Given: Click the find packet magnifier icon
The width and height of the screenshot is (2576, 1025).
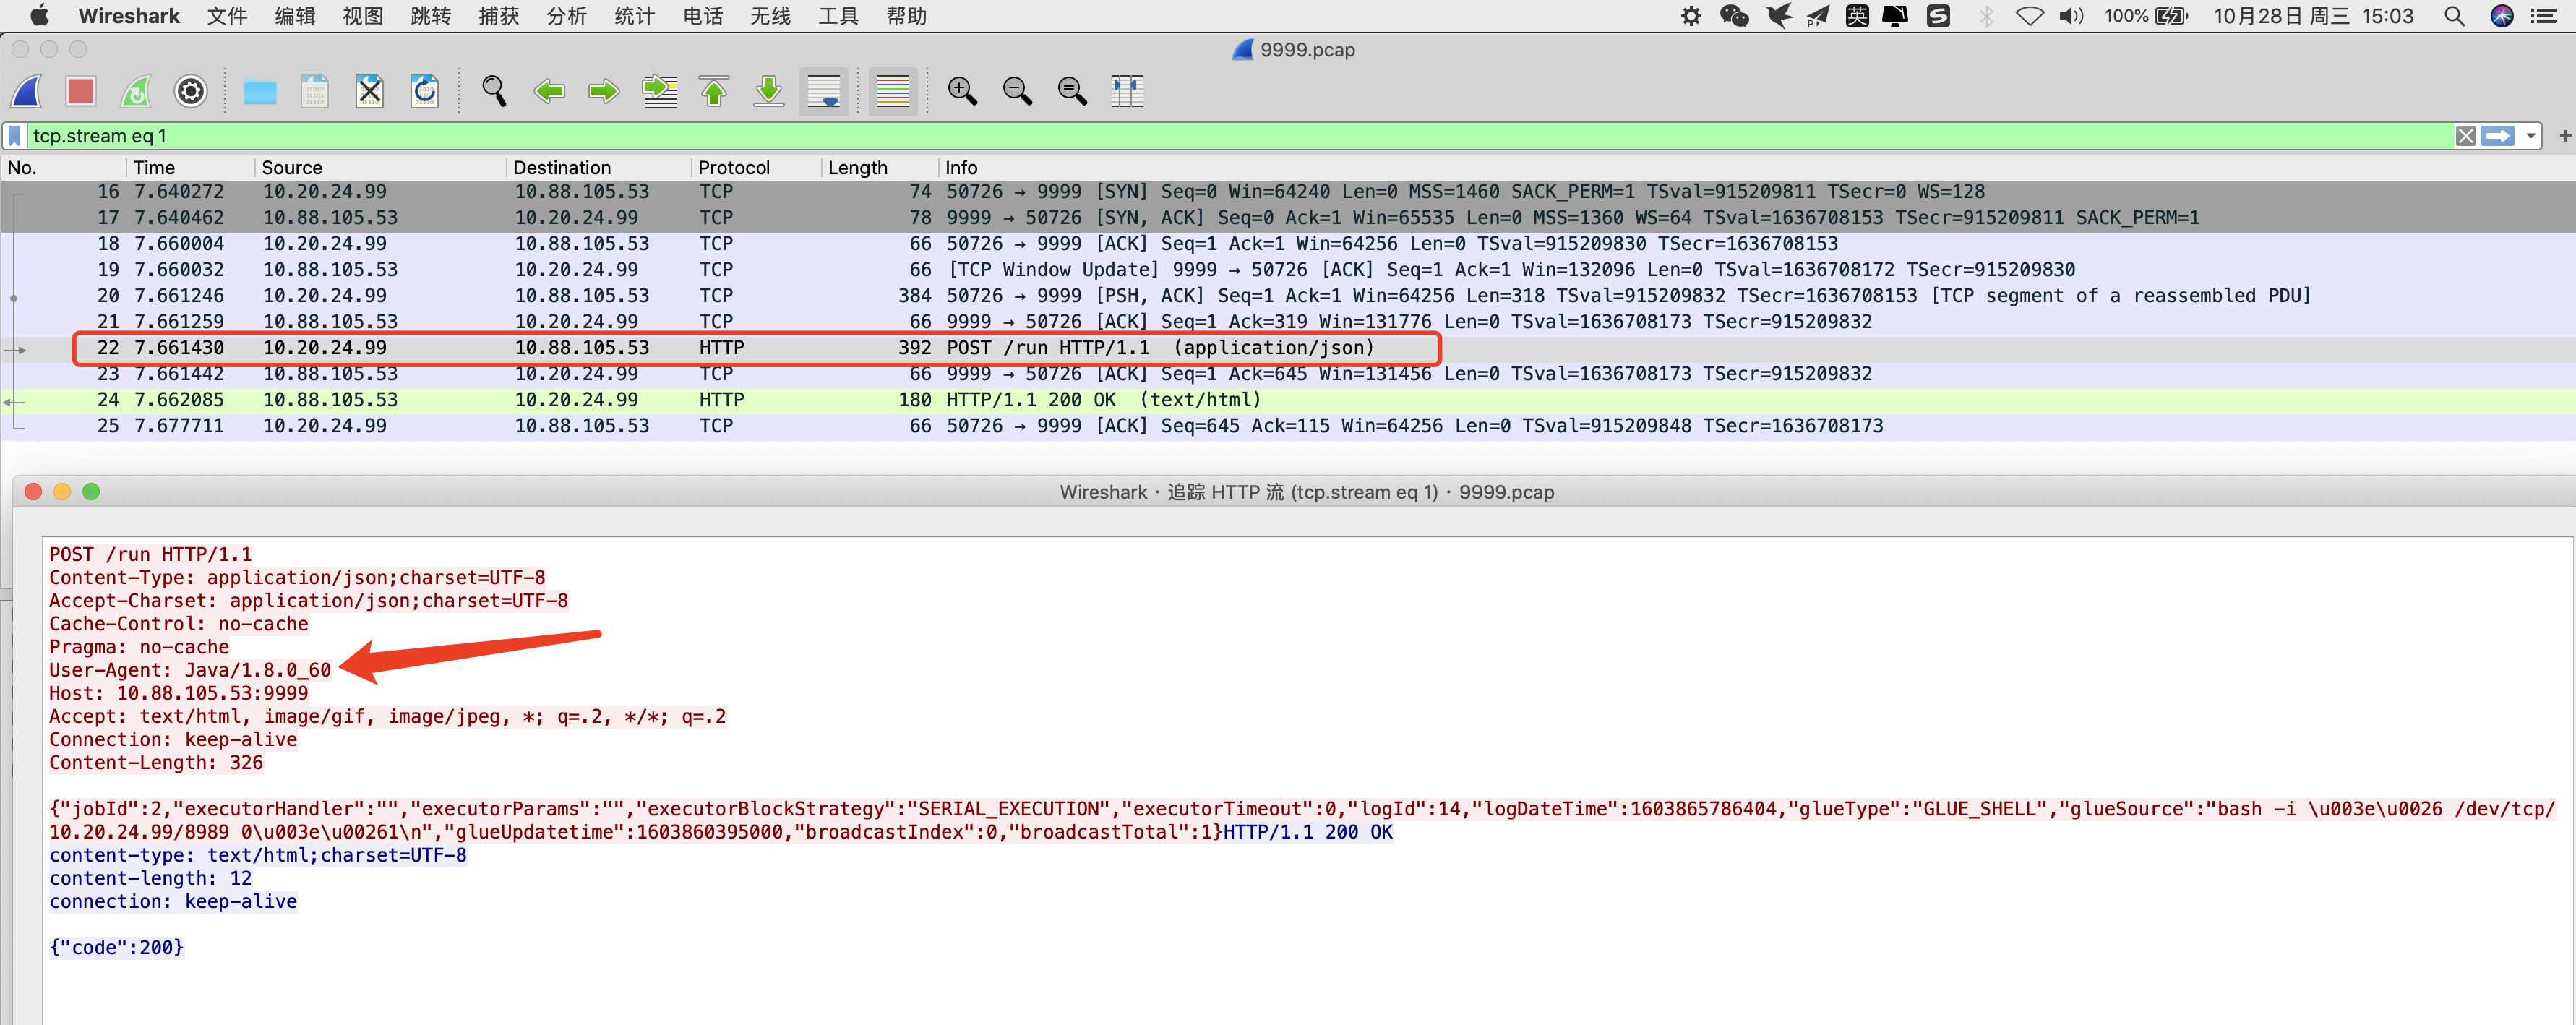Looking at the screenshot, I should (x=494, y=92).
